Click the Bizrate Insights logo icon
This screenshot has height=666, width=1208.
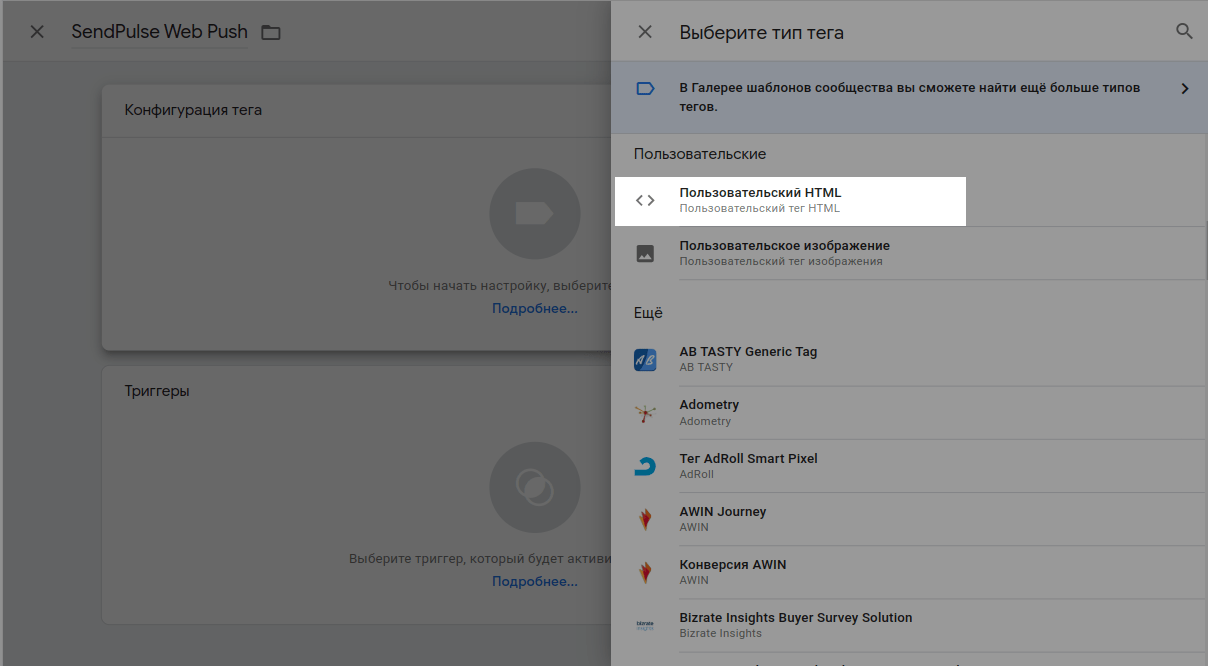[645, 625]
